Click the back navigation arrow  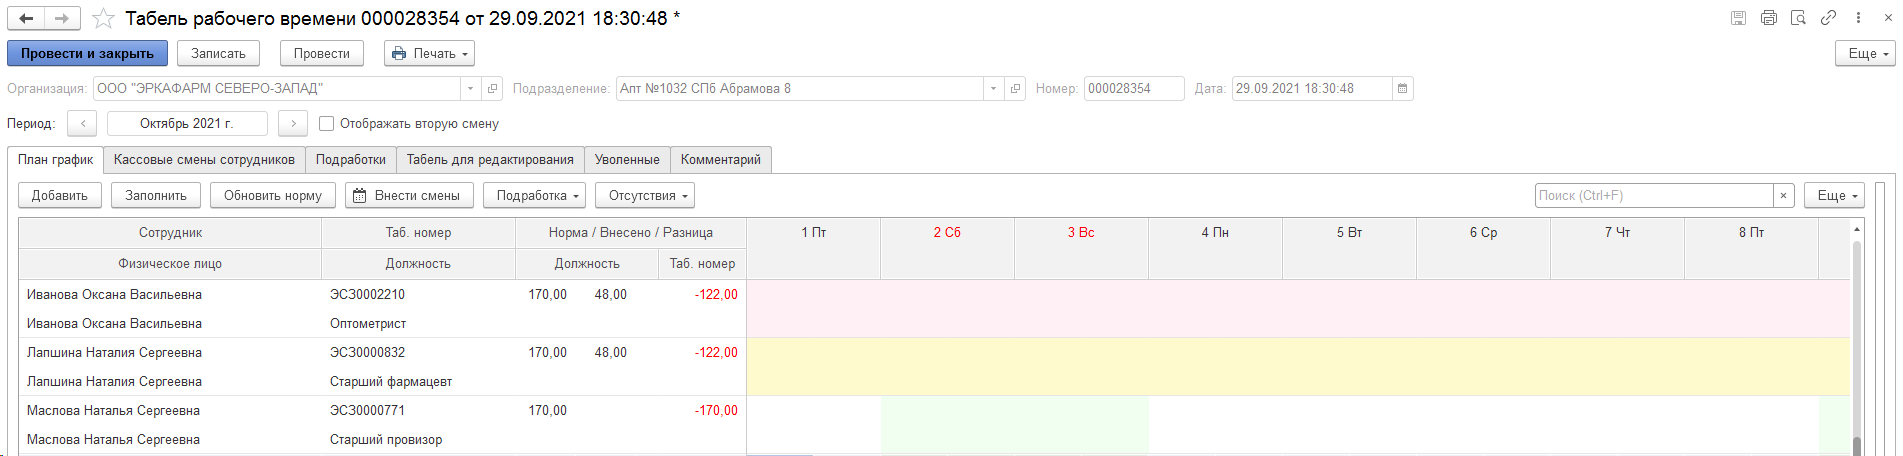pyautogui.click(x=27, y=18)
